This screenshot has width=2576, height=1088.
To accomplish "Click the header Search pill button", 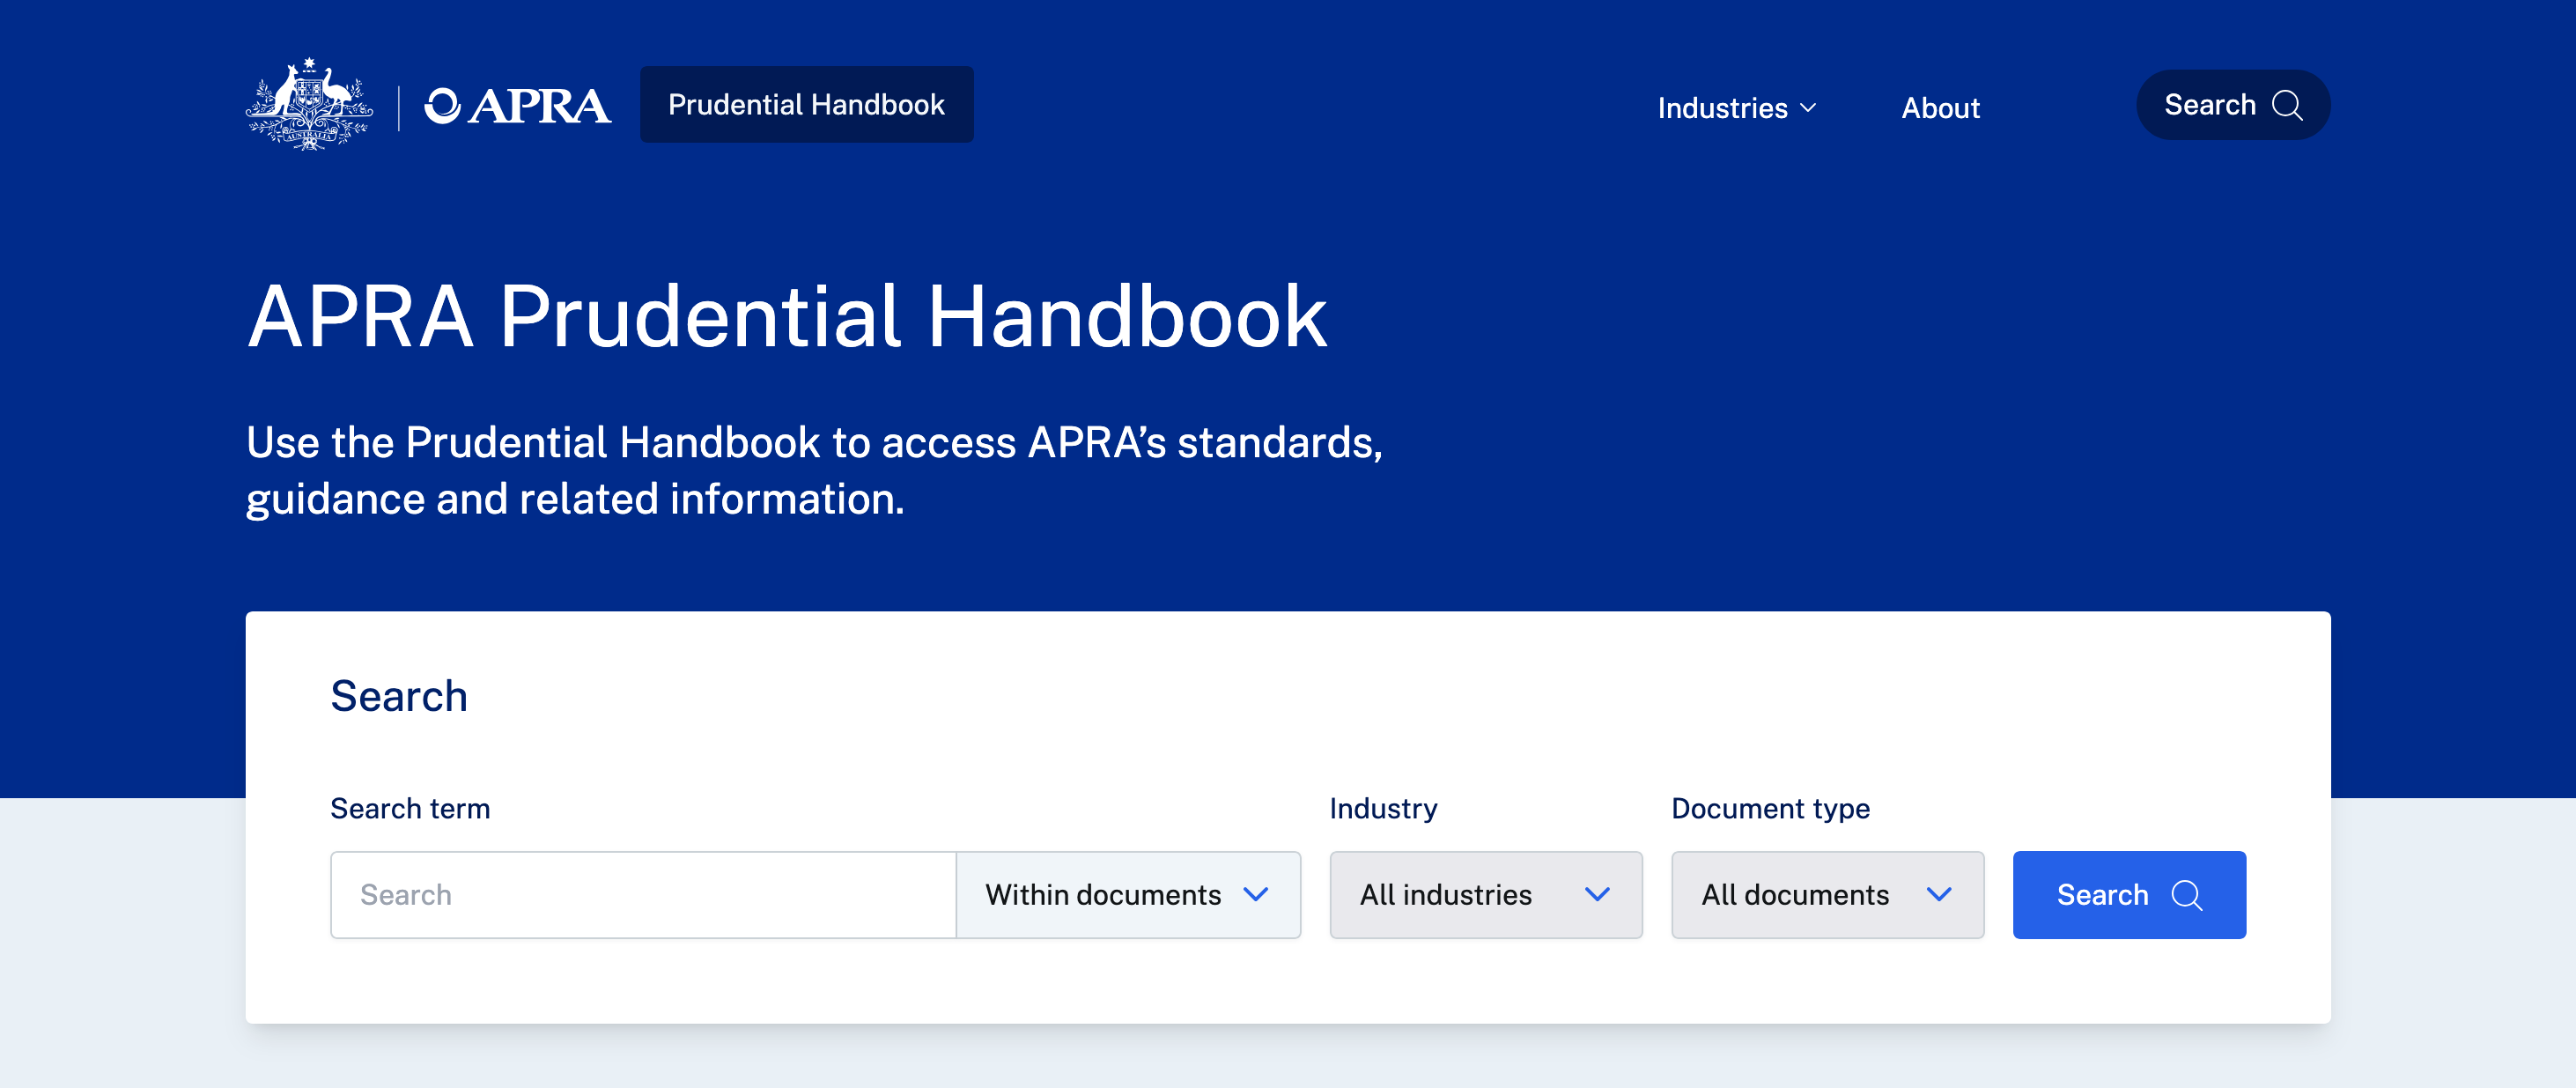I will (2232, 105).
